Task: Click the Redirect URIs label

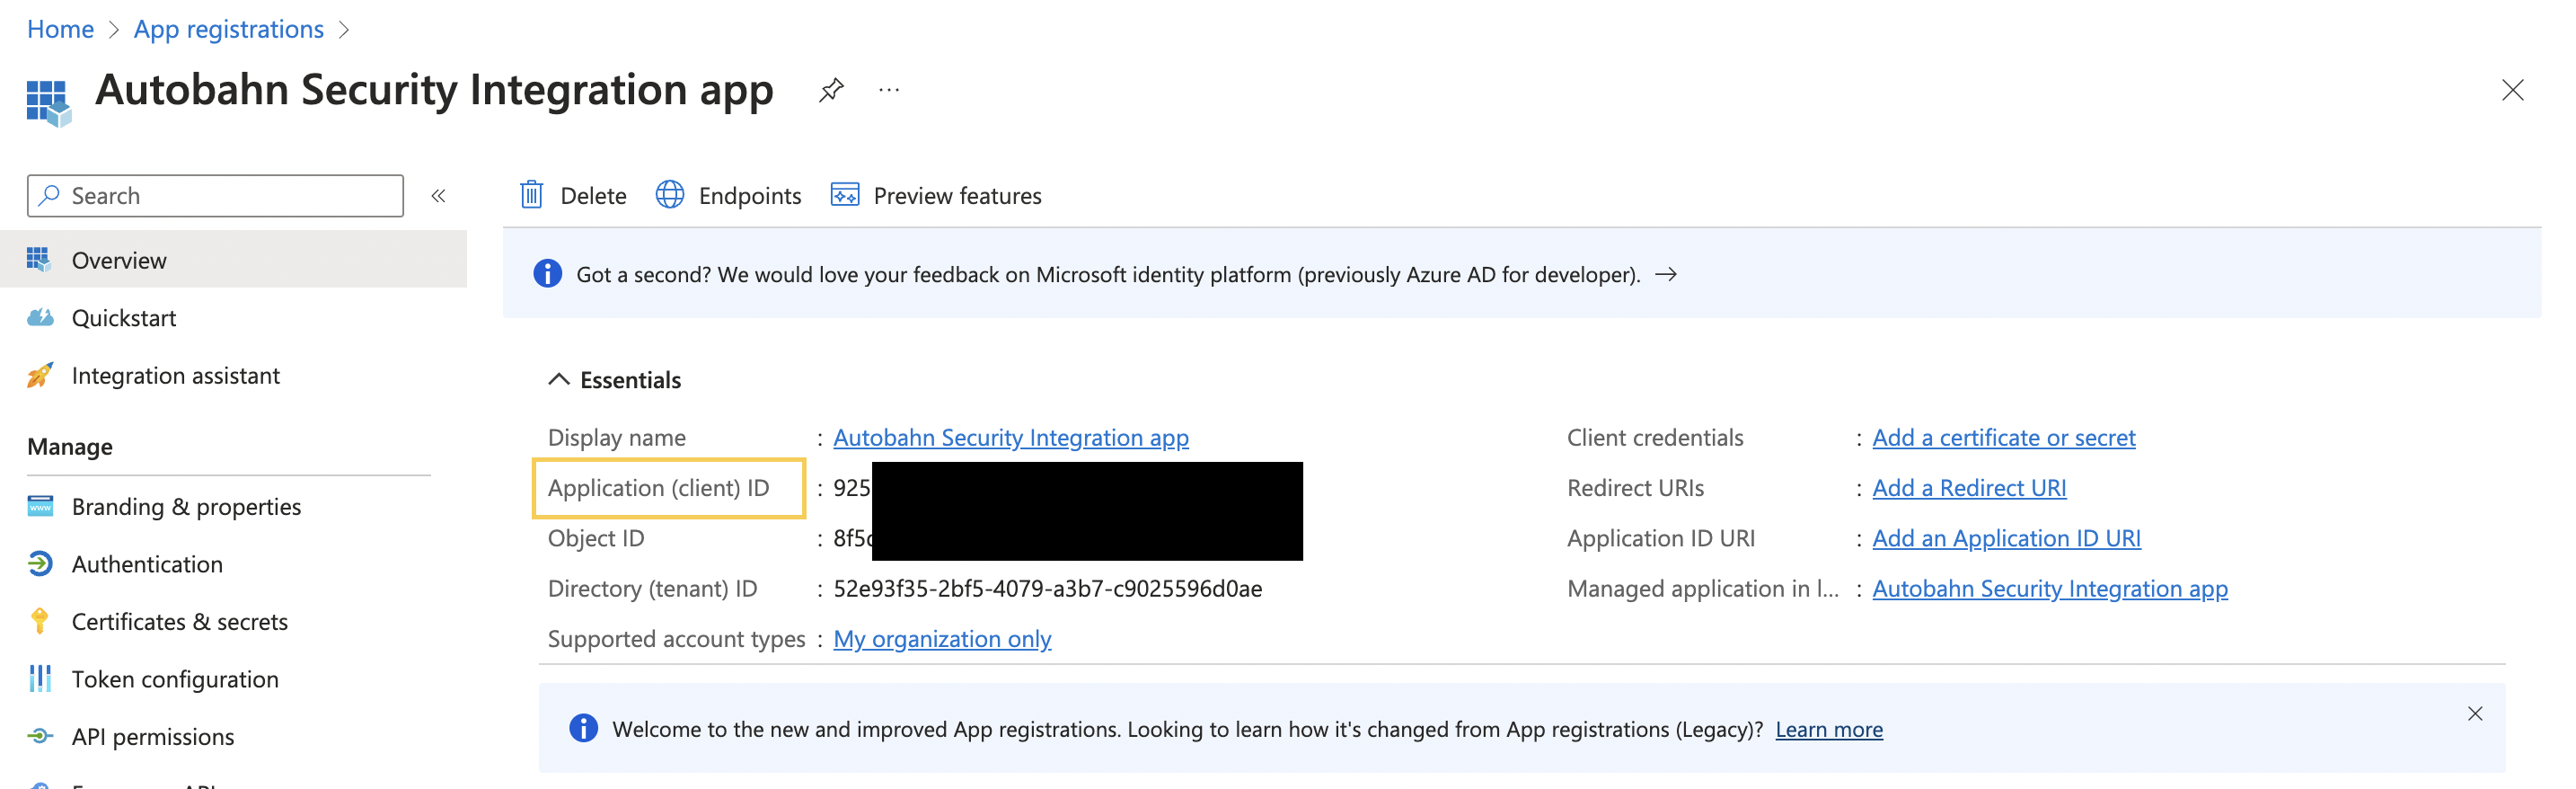Action: tap(1635, 488)
